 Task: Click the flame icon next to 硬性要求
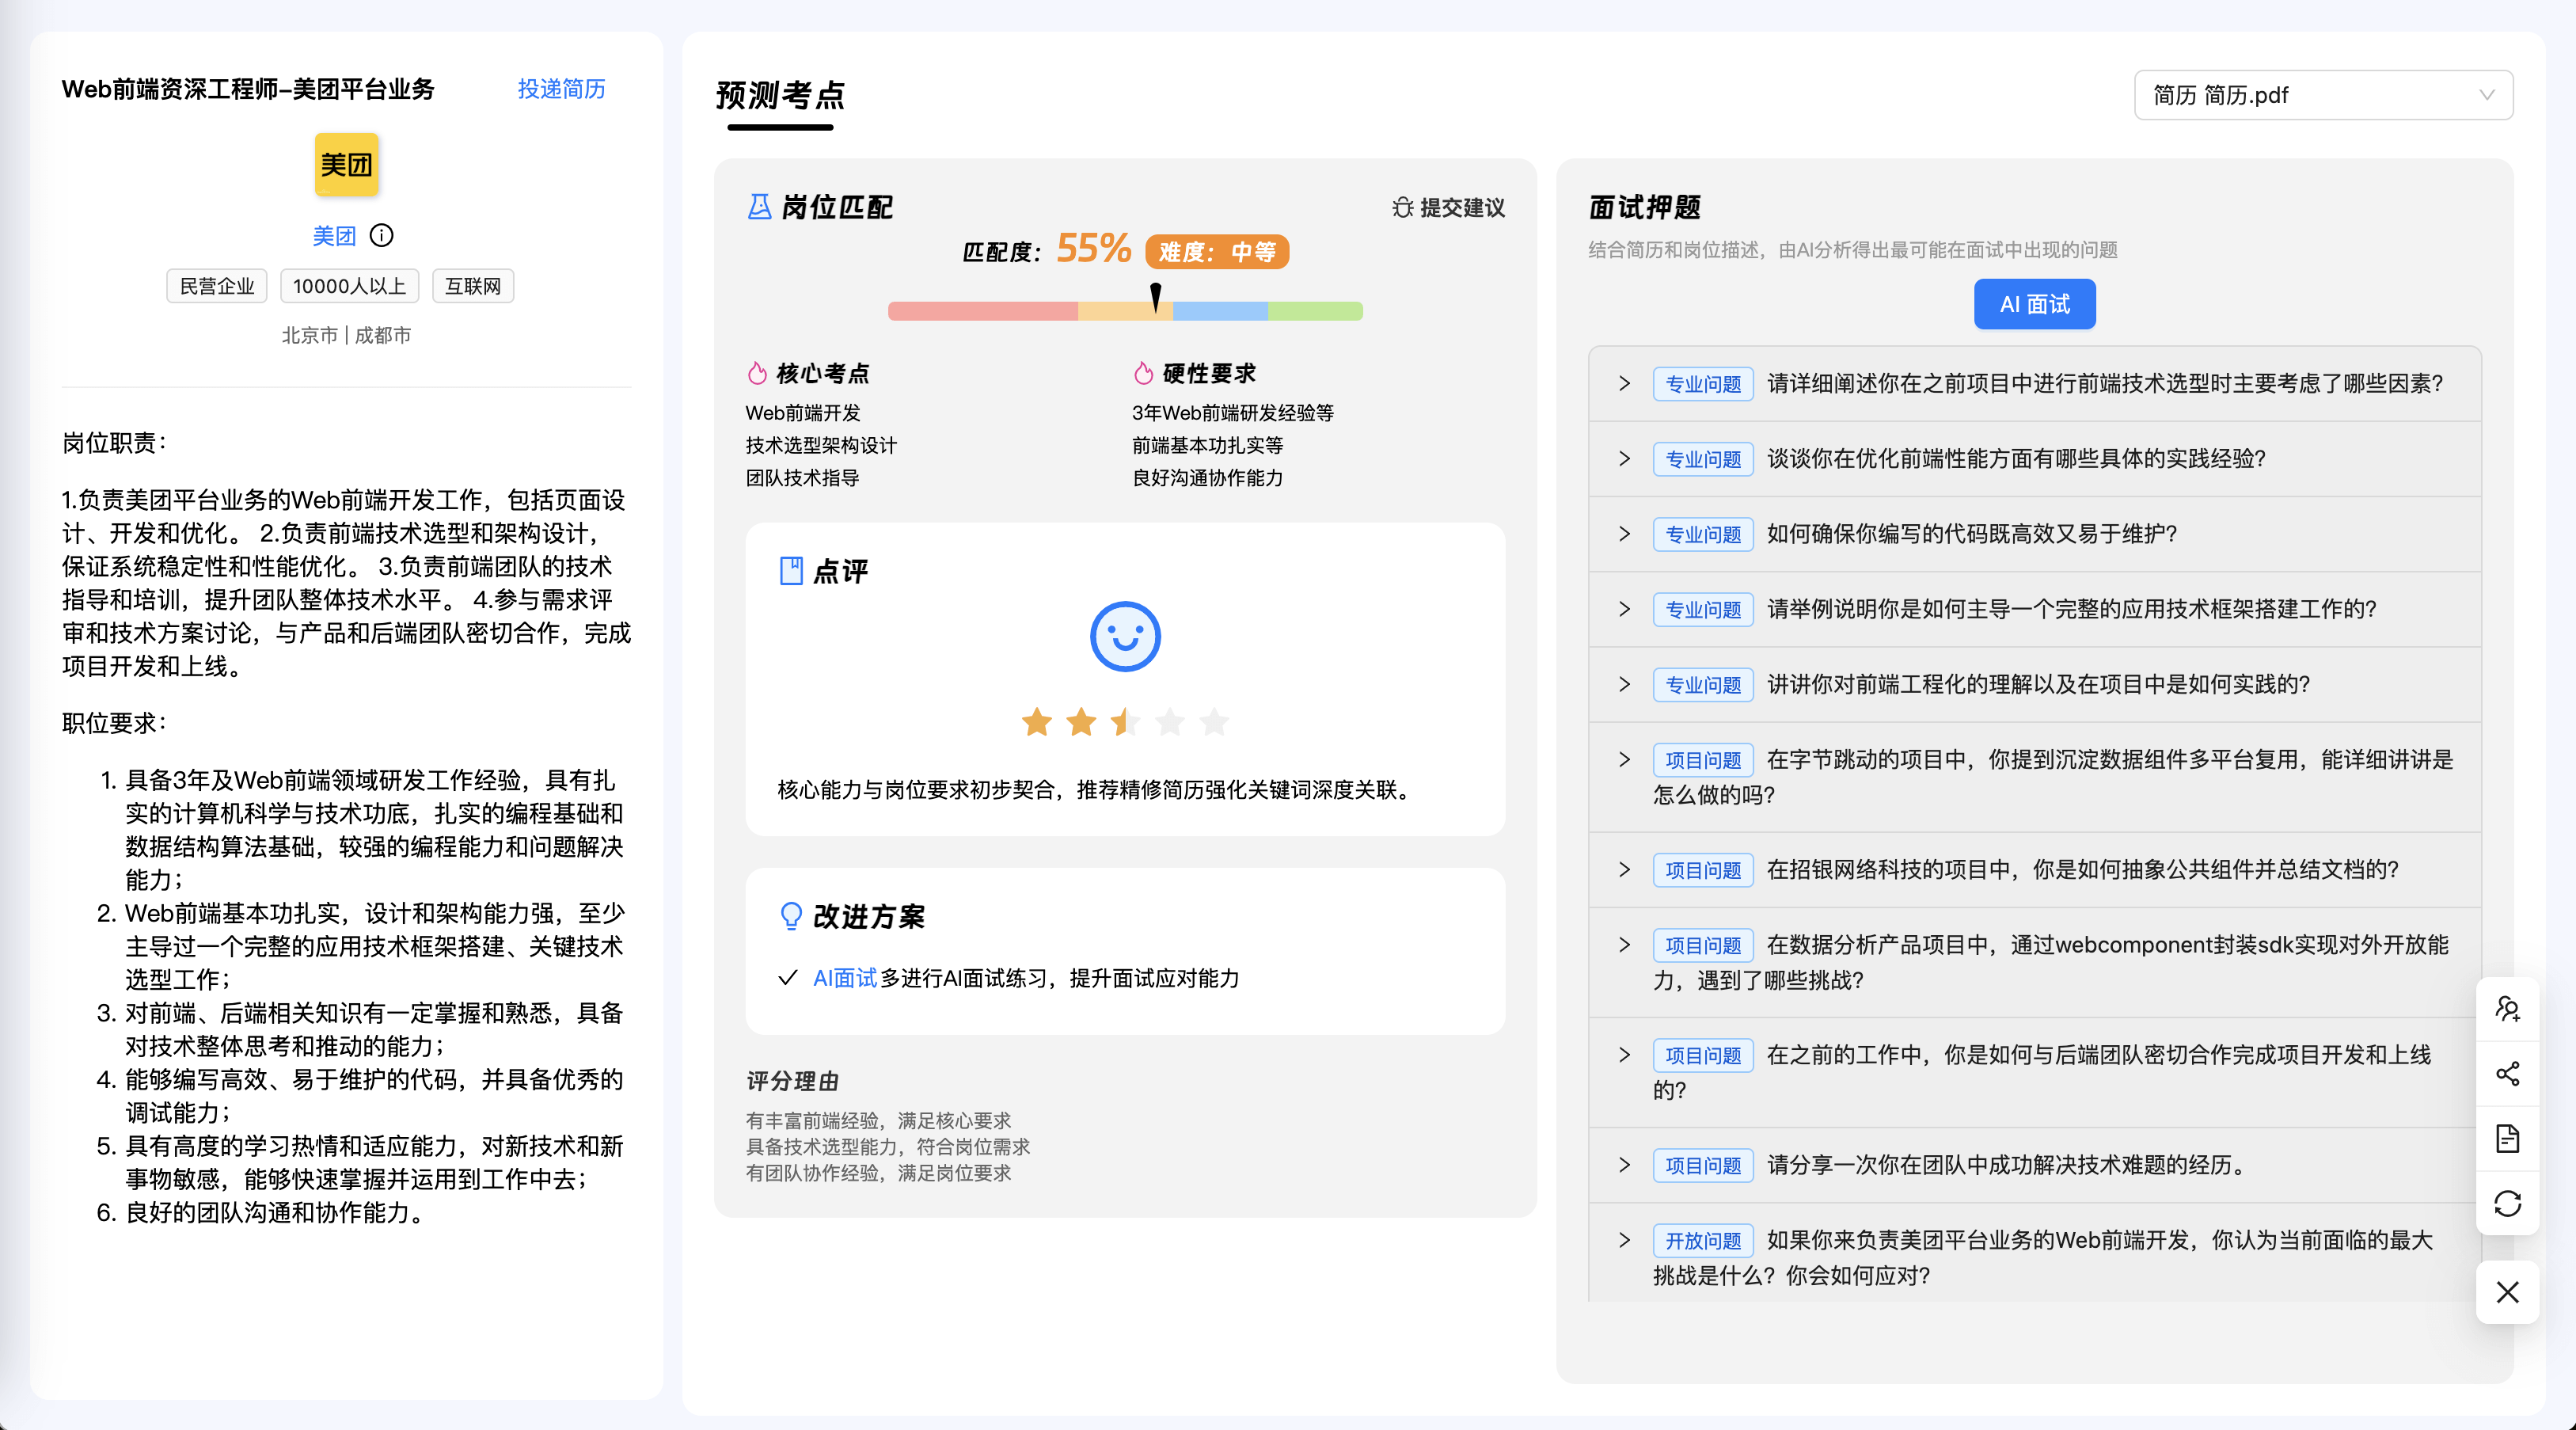coord(1143,373)
